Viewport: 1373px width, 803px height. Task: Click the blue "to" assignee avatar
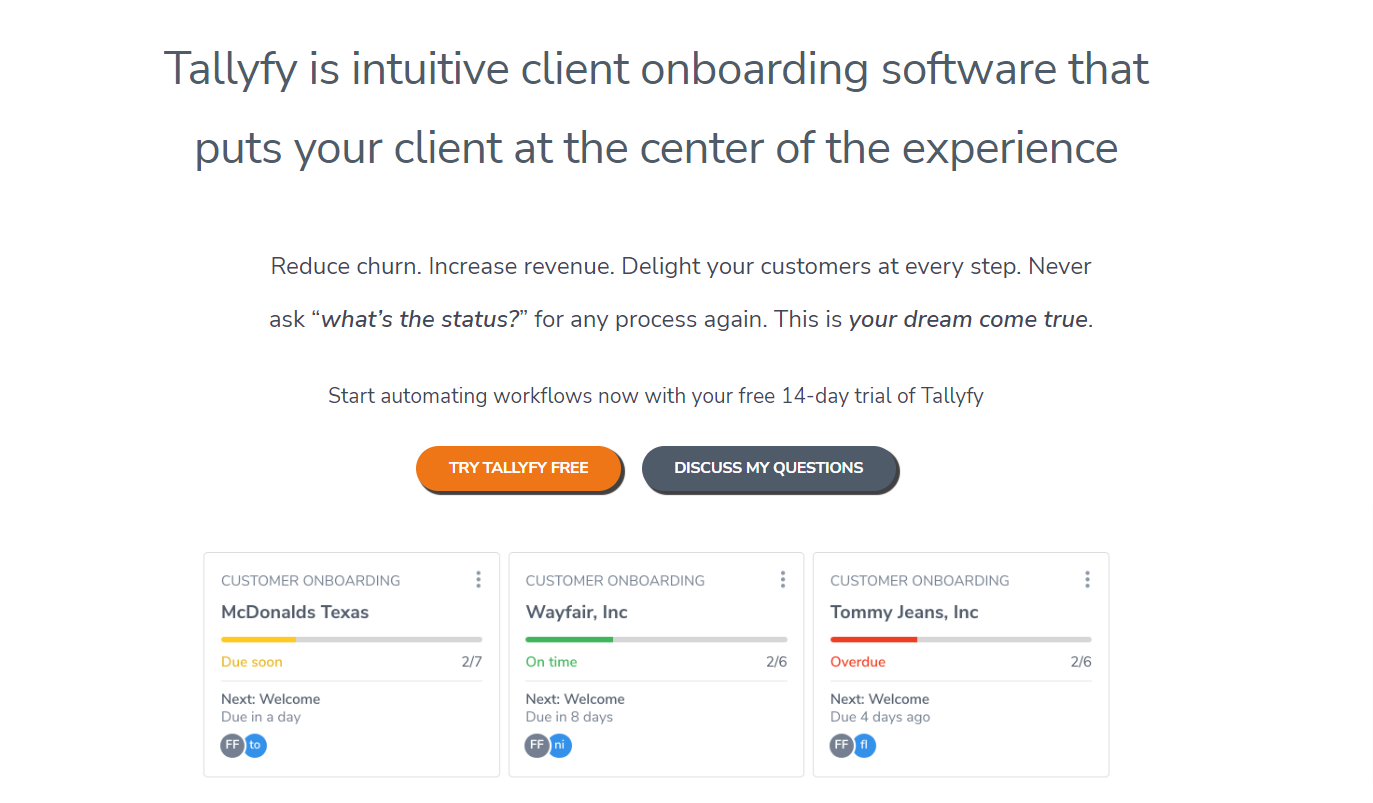click(x=255, y=745)
